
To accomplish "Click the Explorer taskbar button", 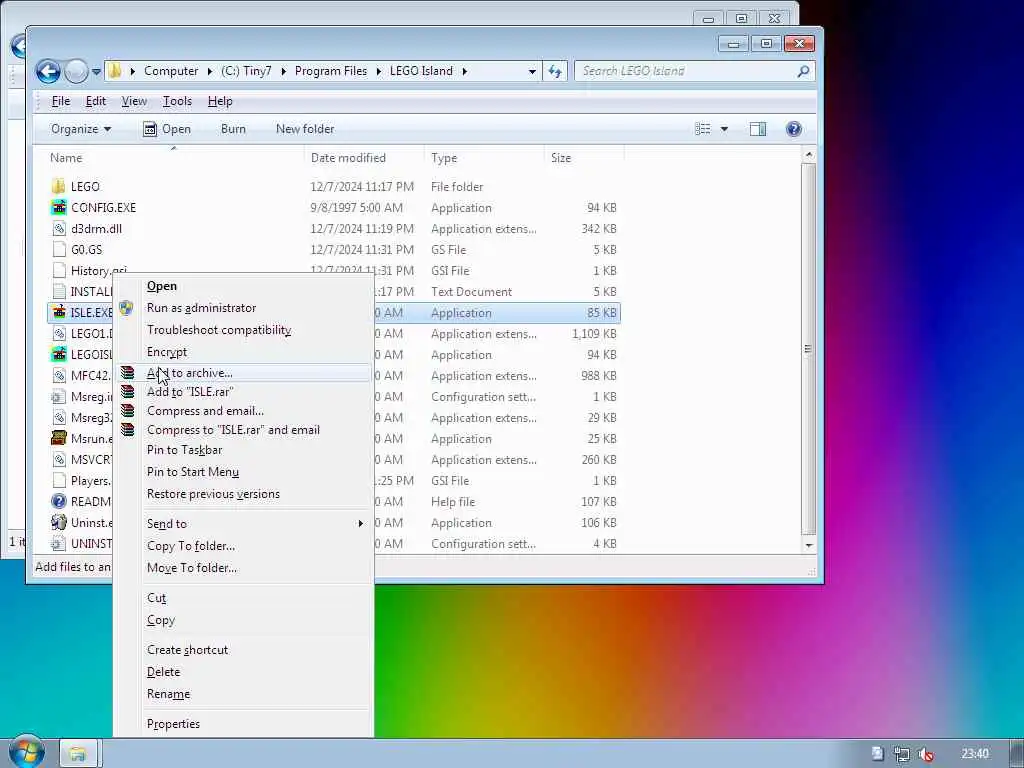I will click(78, 754).
